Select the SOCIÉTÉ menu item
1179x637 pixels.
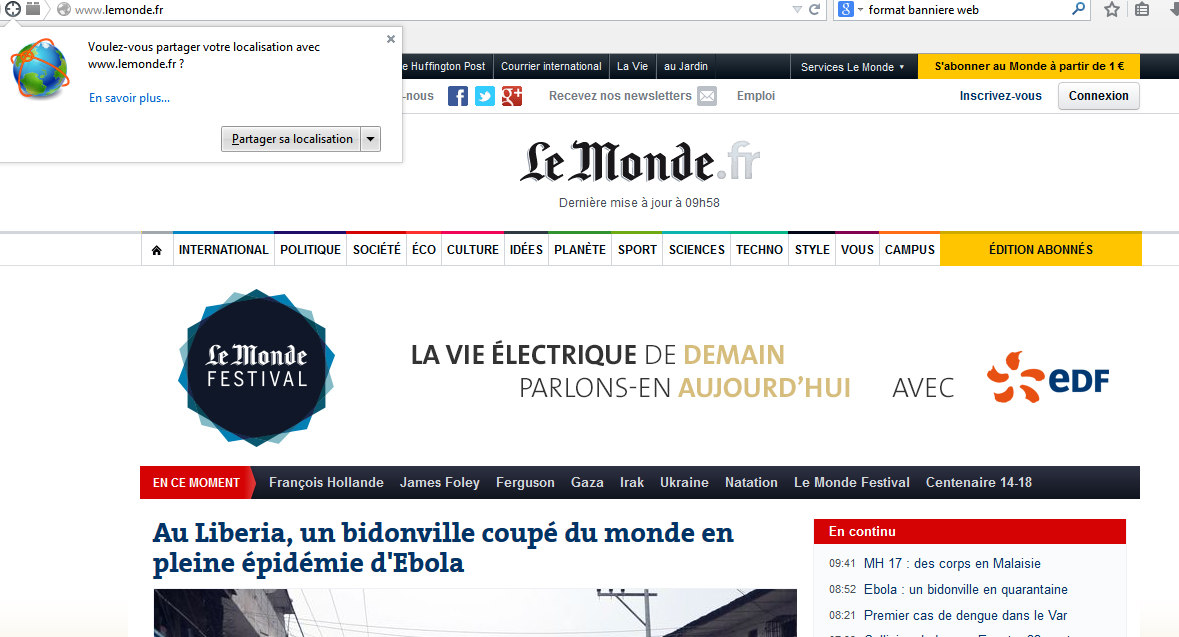click(x=377, y=250)
